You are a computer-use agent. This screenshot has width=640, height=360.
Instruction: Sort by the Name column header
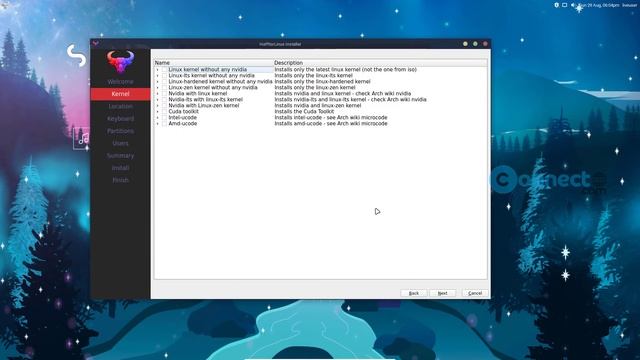pyautogui.click(x=213, y=63)
